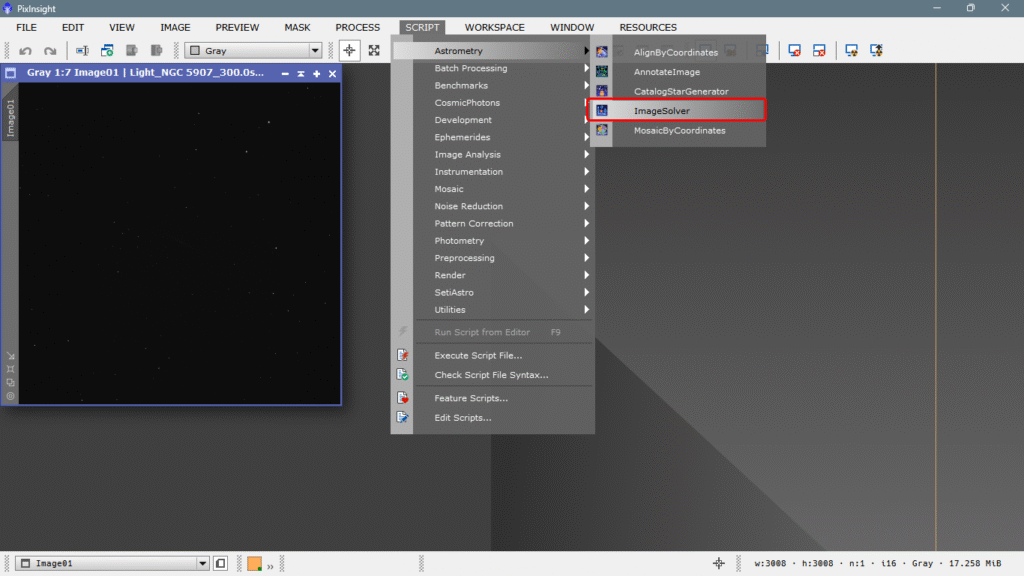Click the redo arrow in the toolbar
1024x576 pixels.
50,50
